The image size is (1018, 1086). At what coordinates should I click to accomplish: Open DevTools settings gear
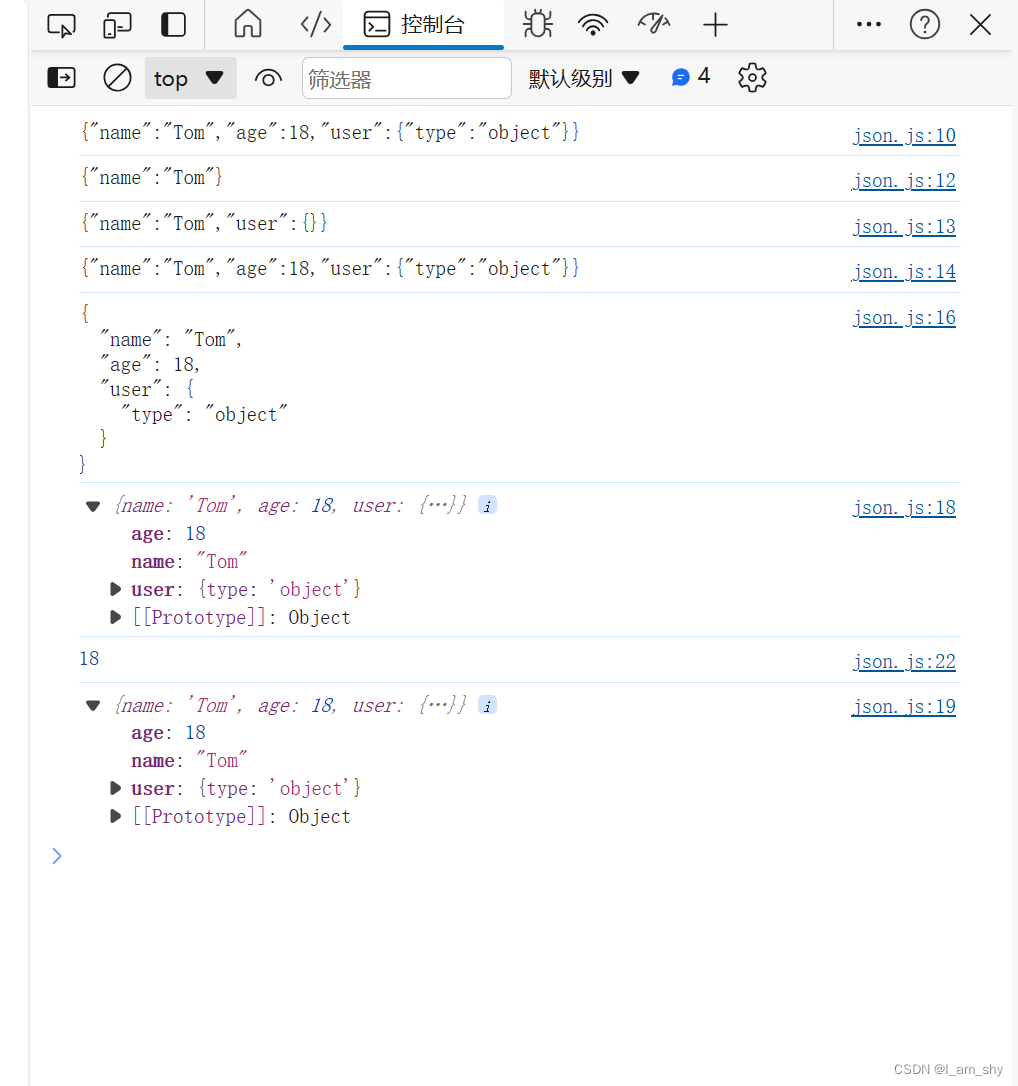[x=752, y=77]
